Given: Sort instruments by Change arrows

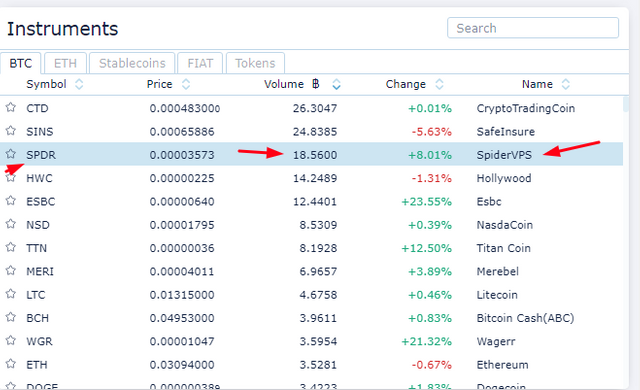Looking at the screenshot, I should (x=439, y=84).
